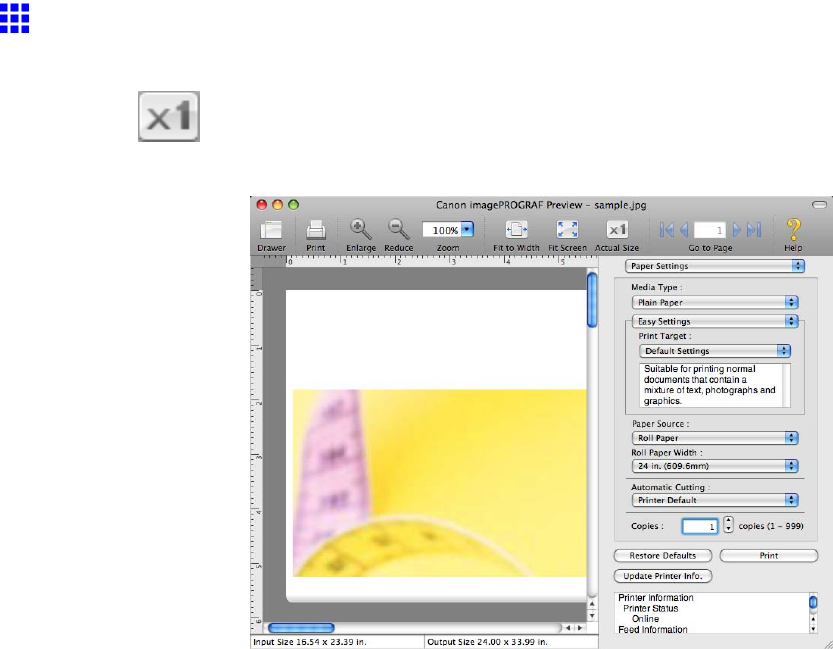Click Feed Information entry

[653, 629]
